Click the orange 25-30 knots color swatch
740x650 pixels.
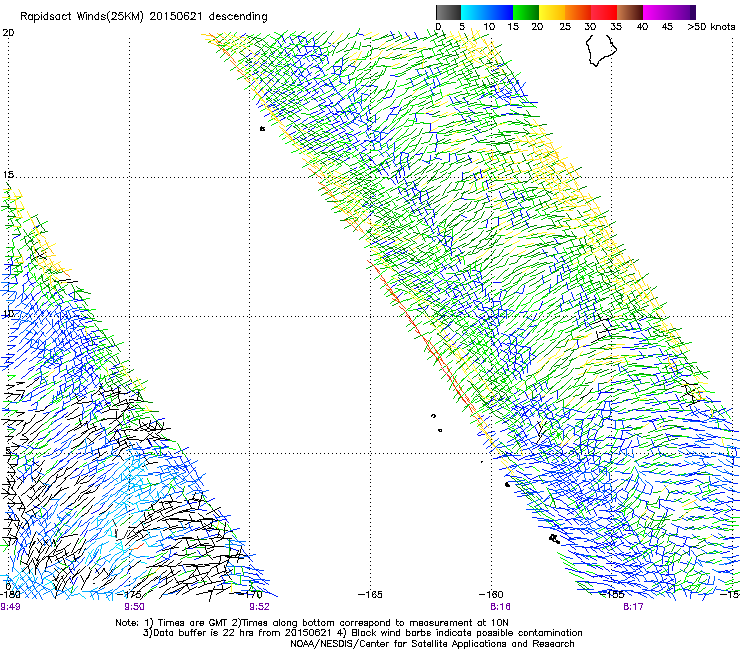[578, 12]
